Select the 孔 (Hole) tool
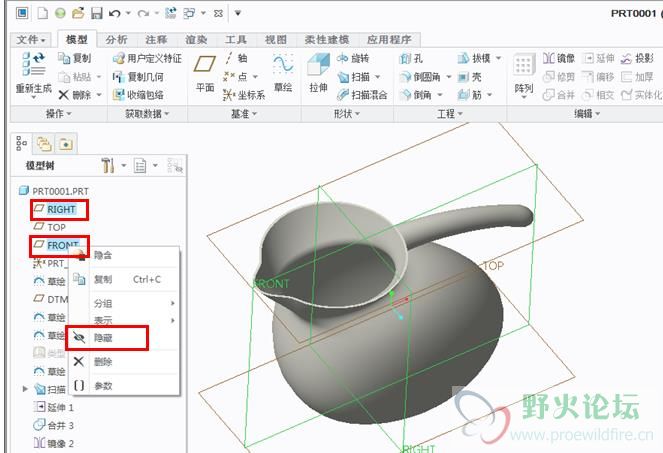The height and width of the screenshot is (453, 663). click(411, 58)
